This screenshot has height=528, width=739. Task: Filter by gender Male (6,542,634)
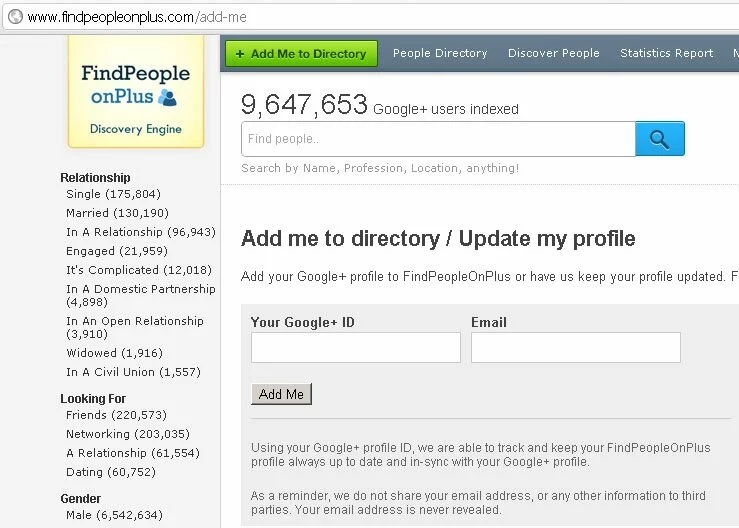point(114,515)
